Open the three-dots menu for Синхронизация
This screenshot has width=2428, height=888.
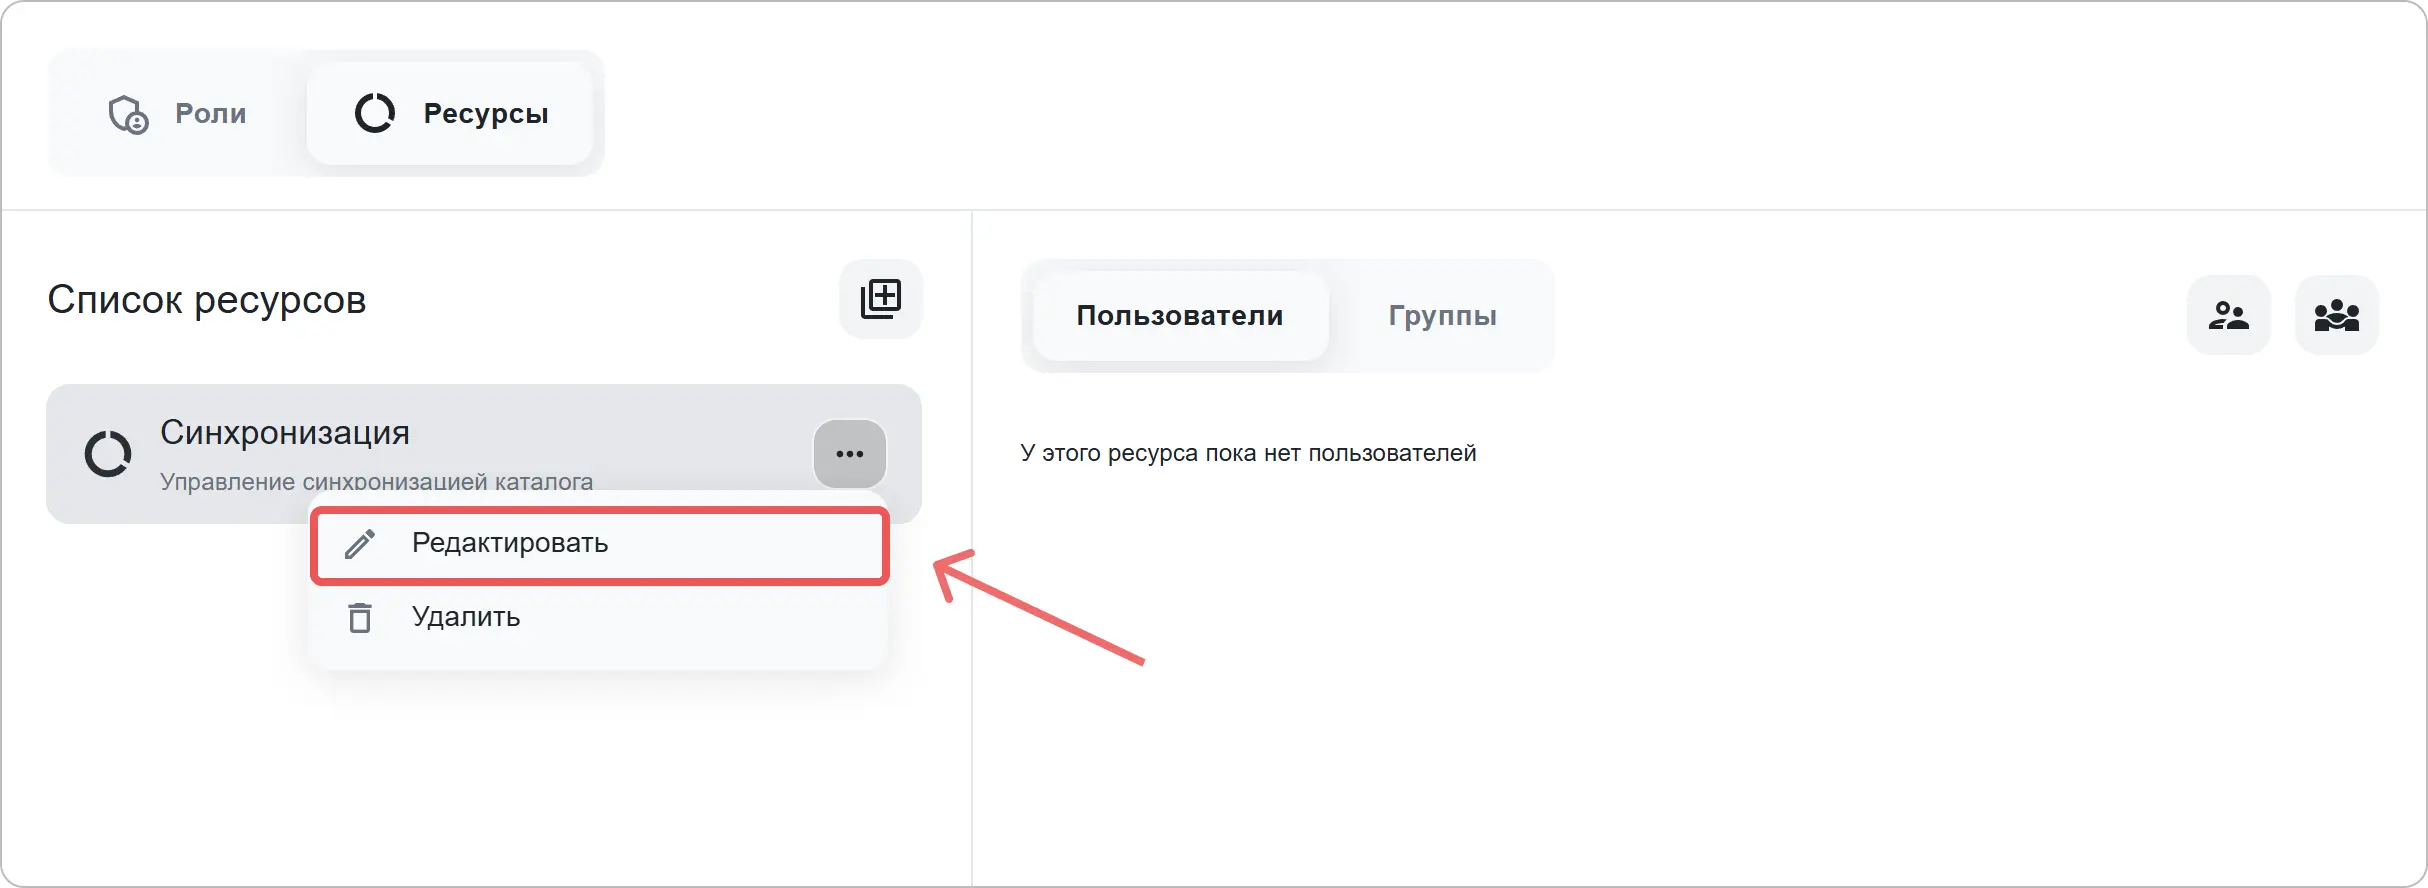850,454
